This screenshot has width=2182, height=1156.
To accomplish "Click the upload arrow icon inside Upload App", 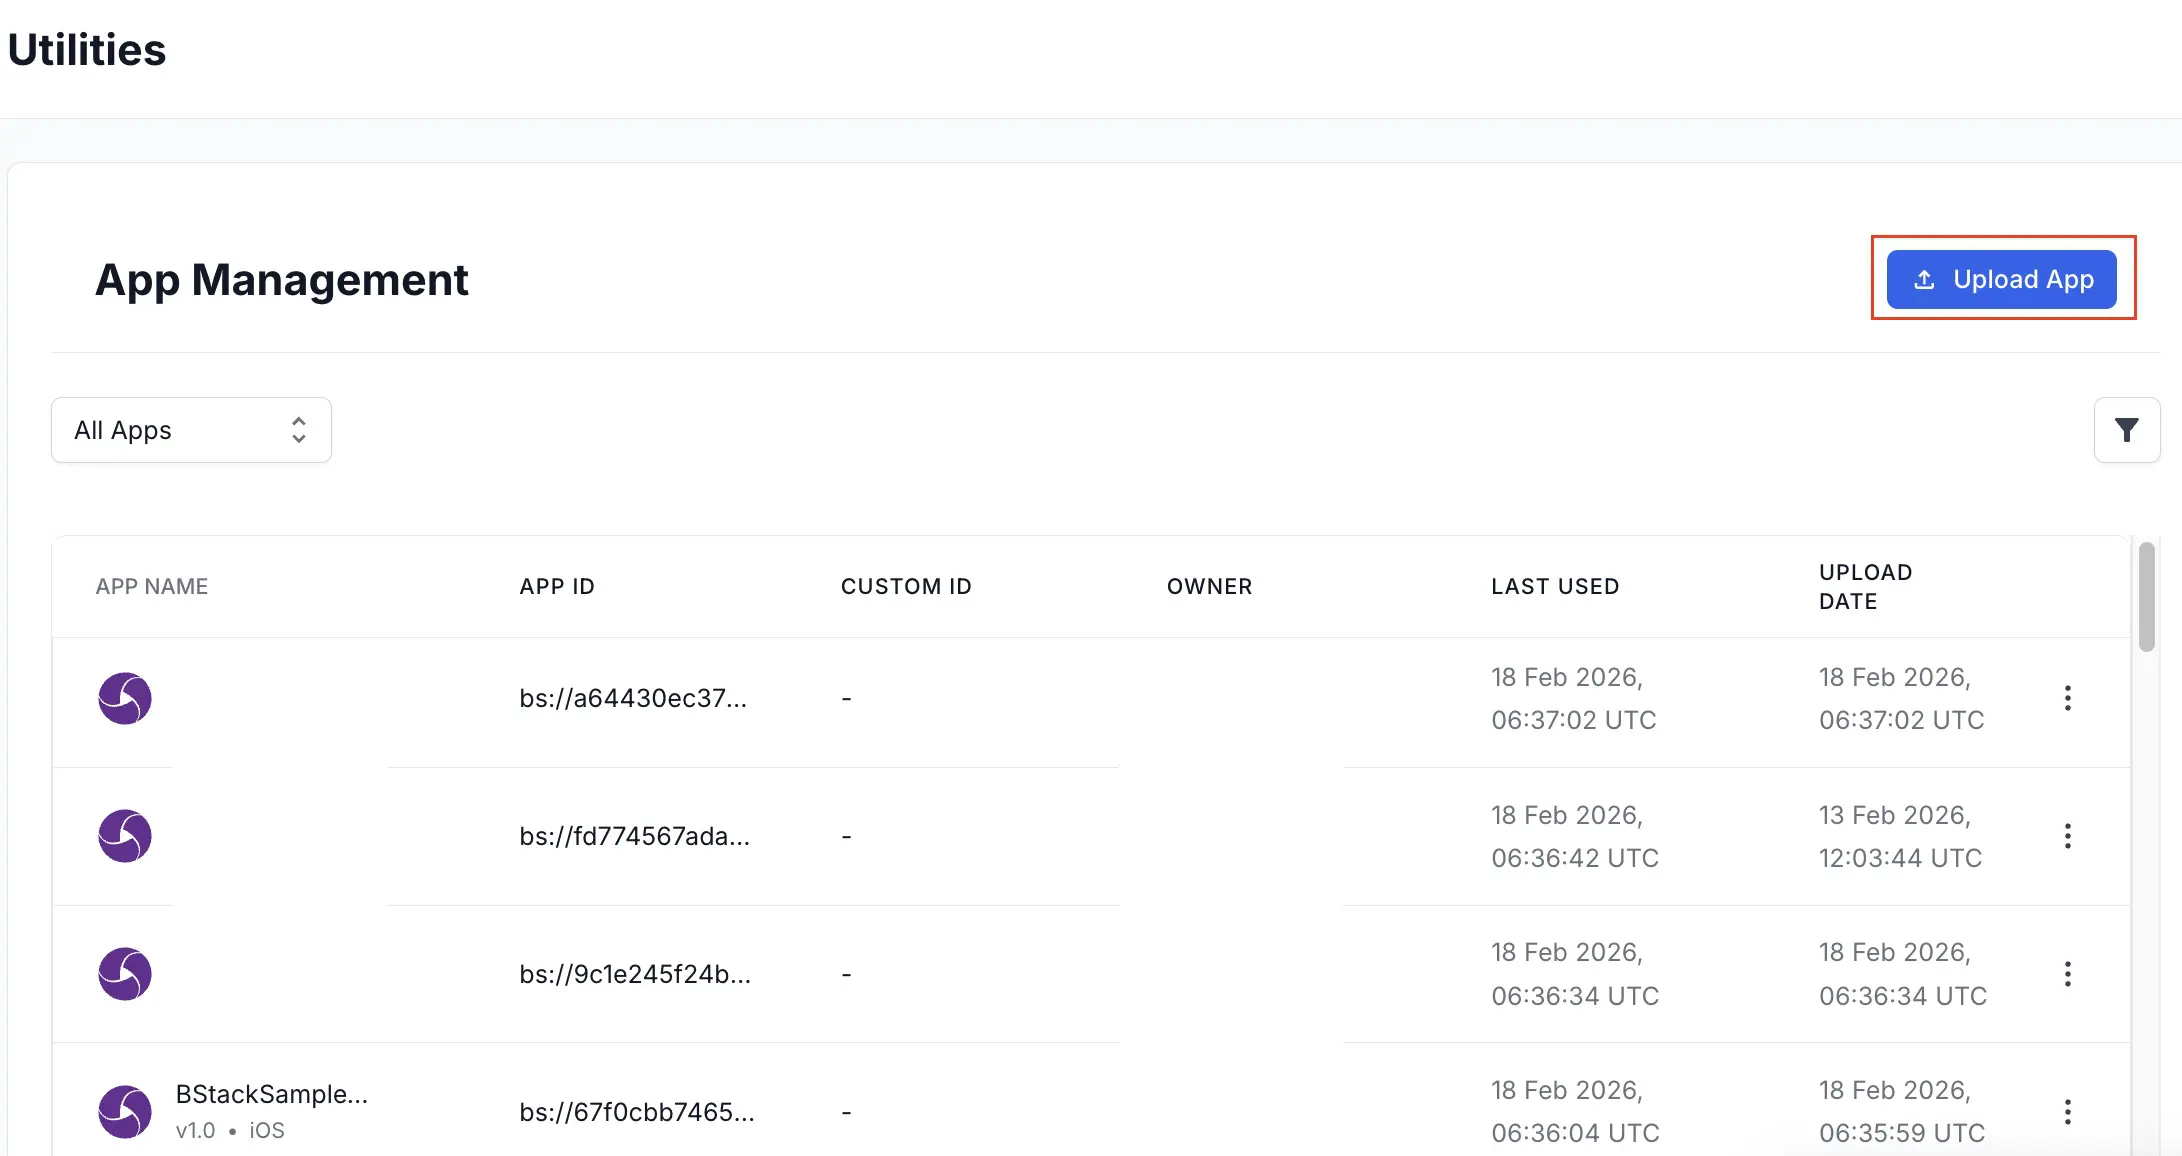I will coord(1924,280).
